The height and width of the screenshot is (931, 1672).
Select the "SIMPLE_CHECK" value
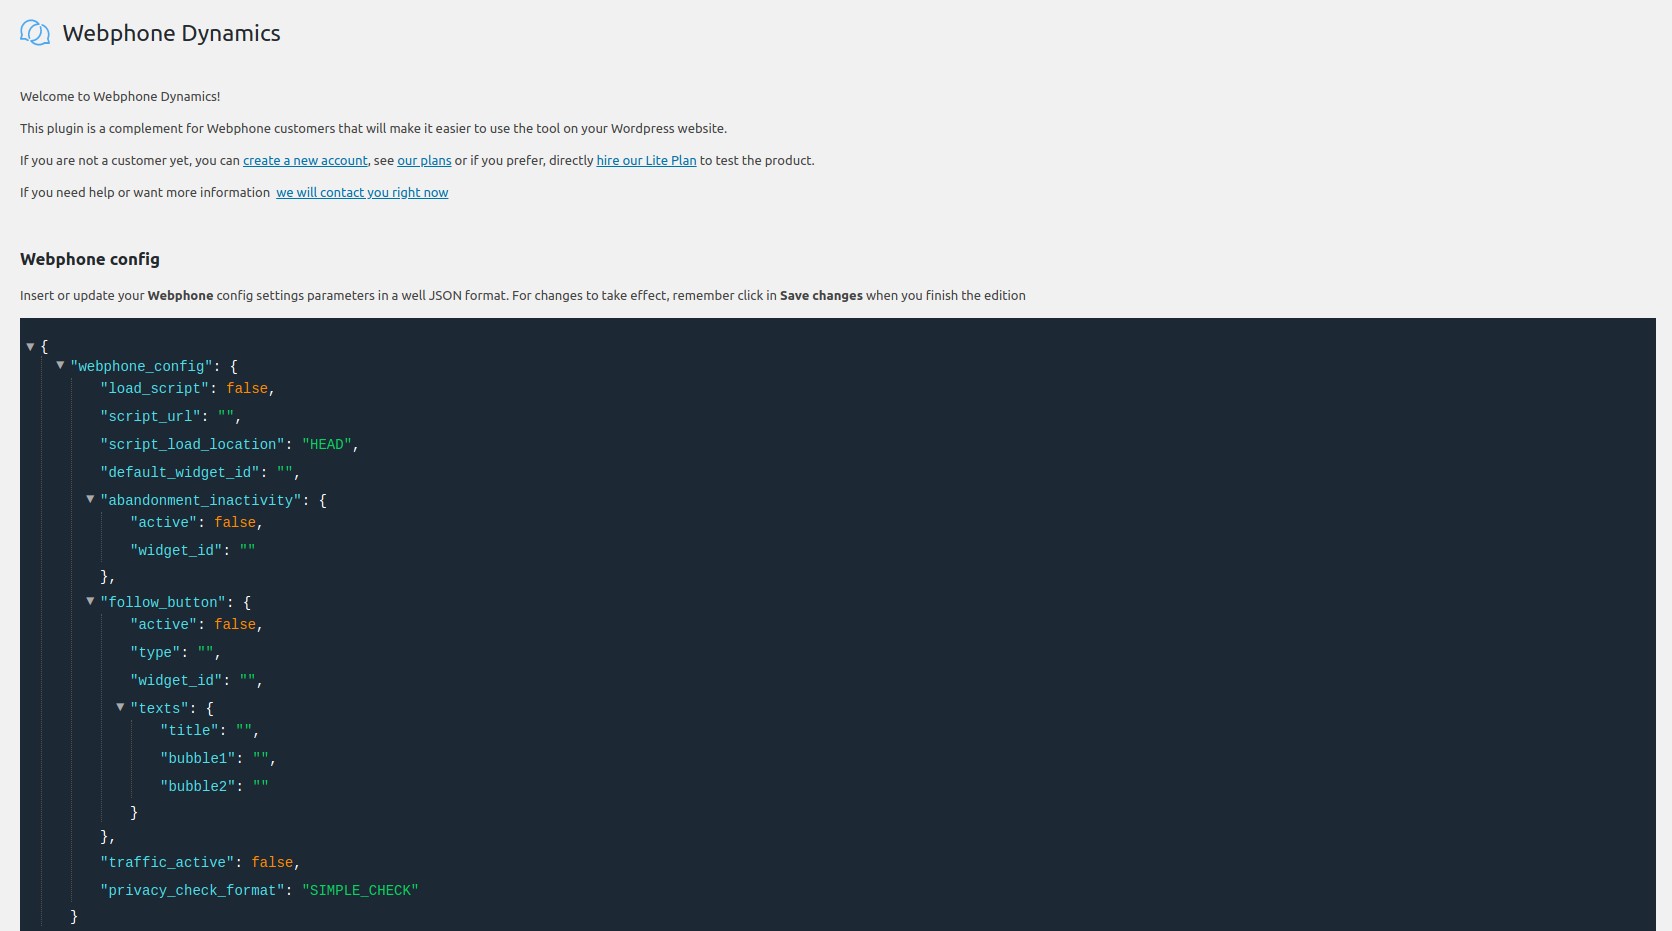pyautogui.click(x=360, y=890)
